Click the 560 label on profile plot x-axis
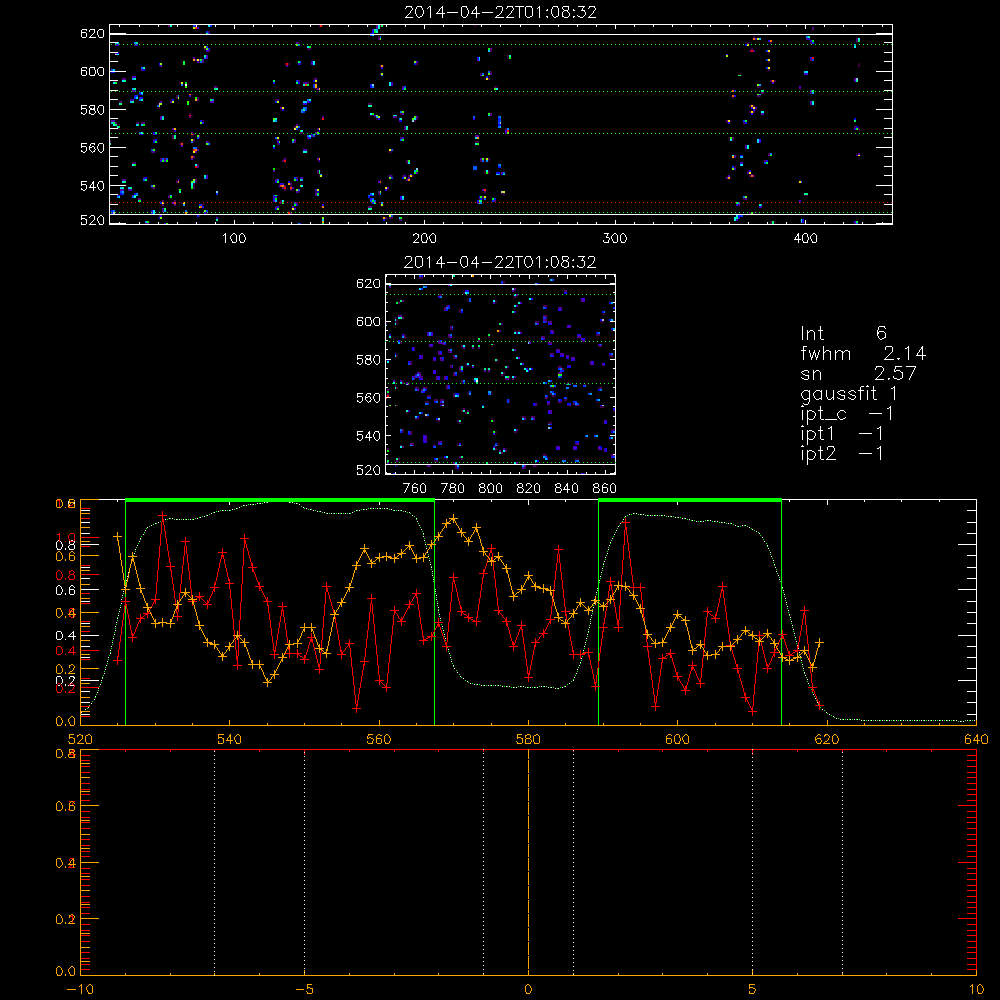Screen dimensions: 1000x1000 click(379, 739)
